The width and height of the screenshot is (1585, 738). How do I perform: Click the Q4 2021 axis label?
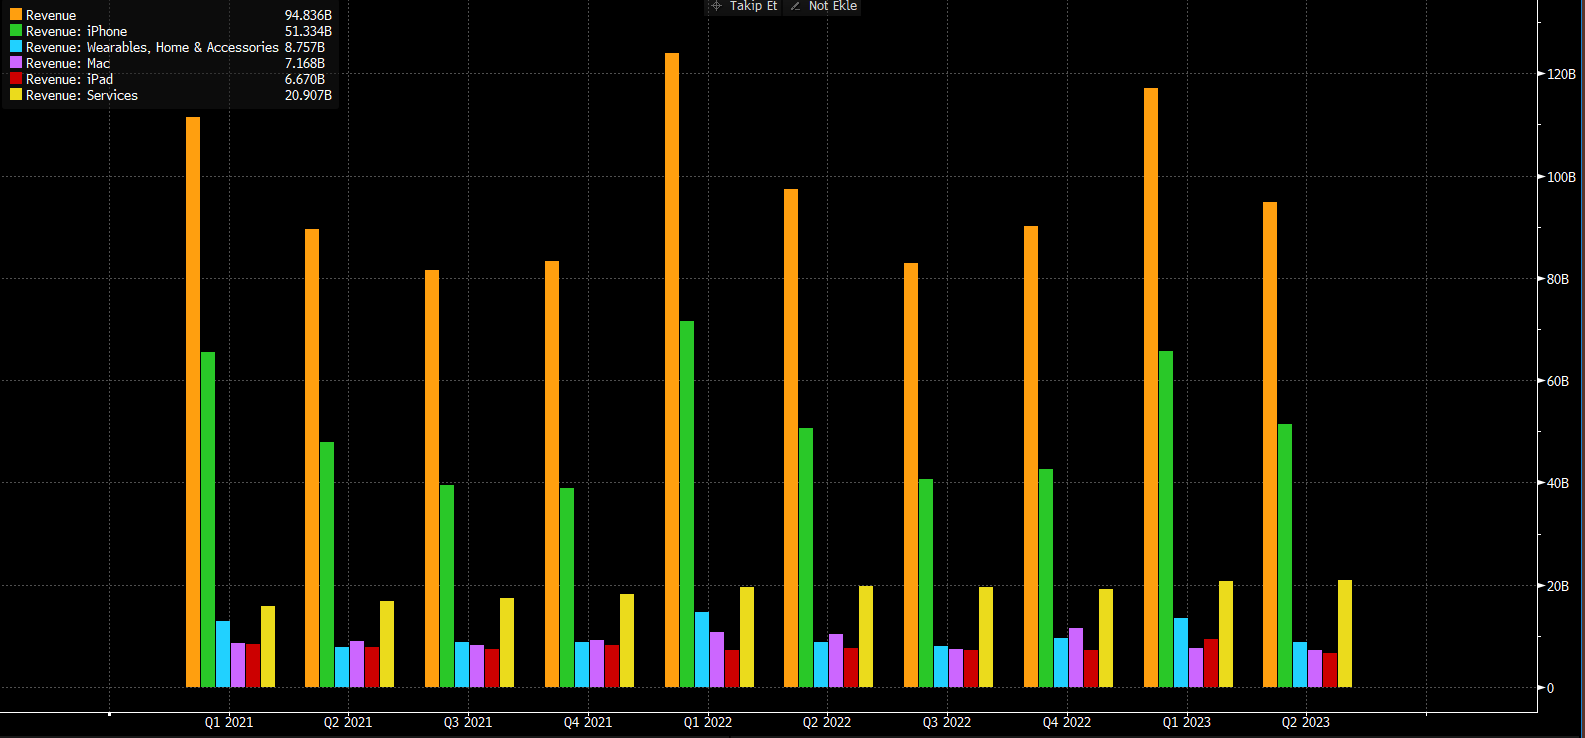[x=588, y=722]
